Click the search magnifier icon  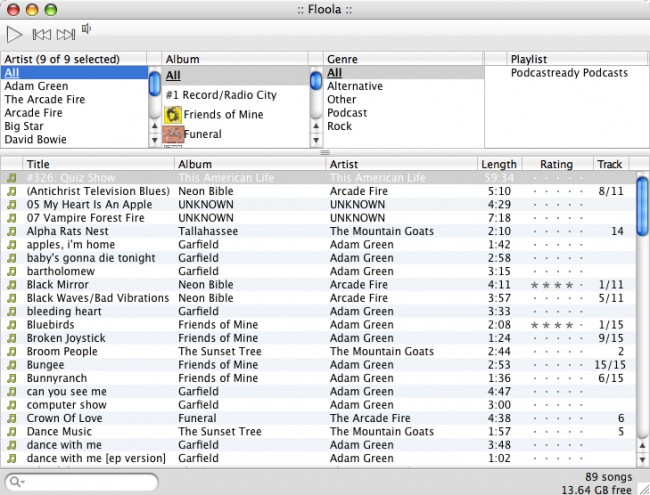(17, 482)
